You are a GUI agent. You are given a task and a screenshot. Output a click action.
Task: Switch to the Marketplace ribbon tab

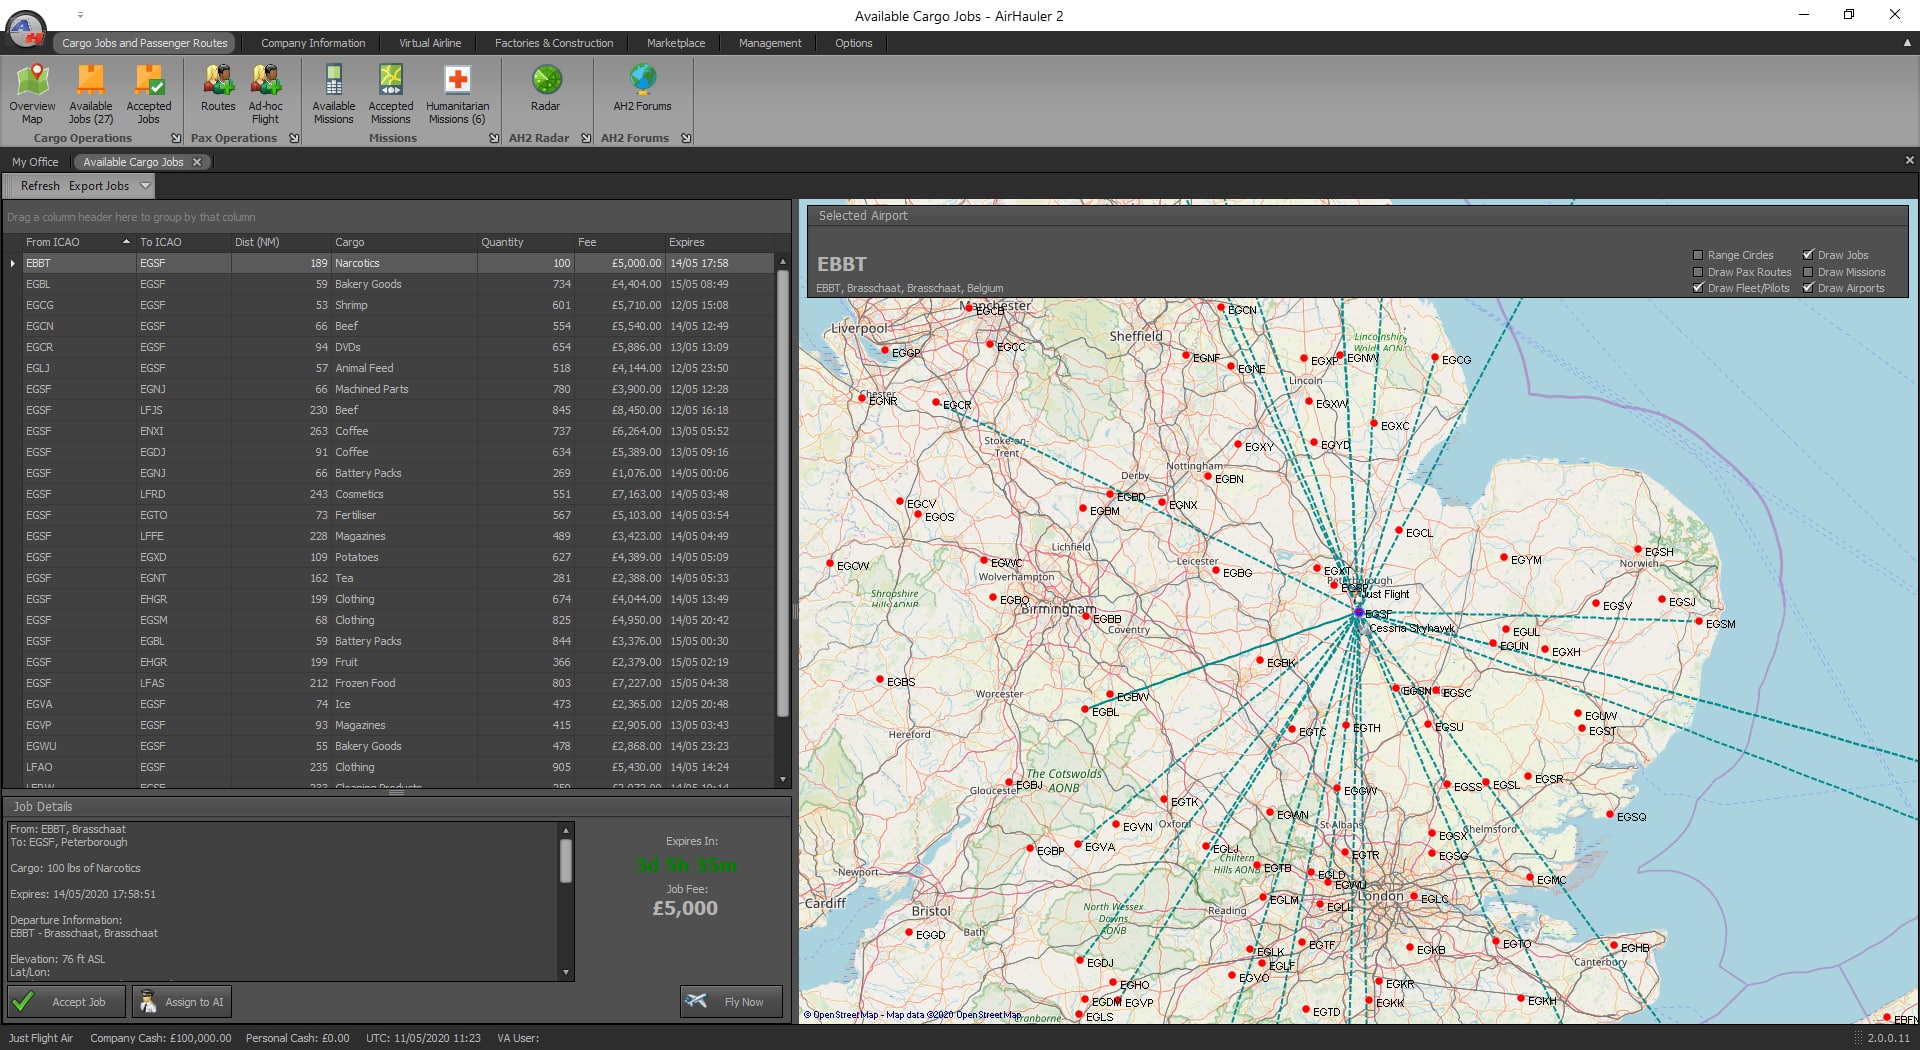pyautogui.click(x=675, y=43)
